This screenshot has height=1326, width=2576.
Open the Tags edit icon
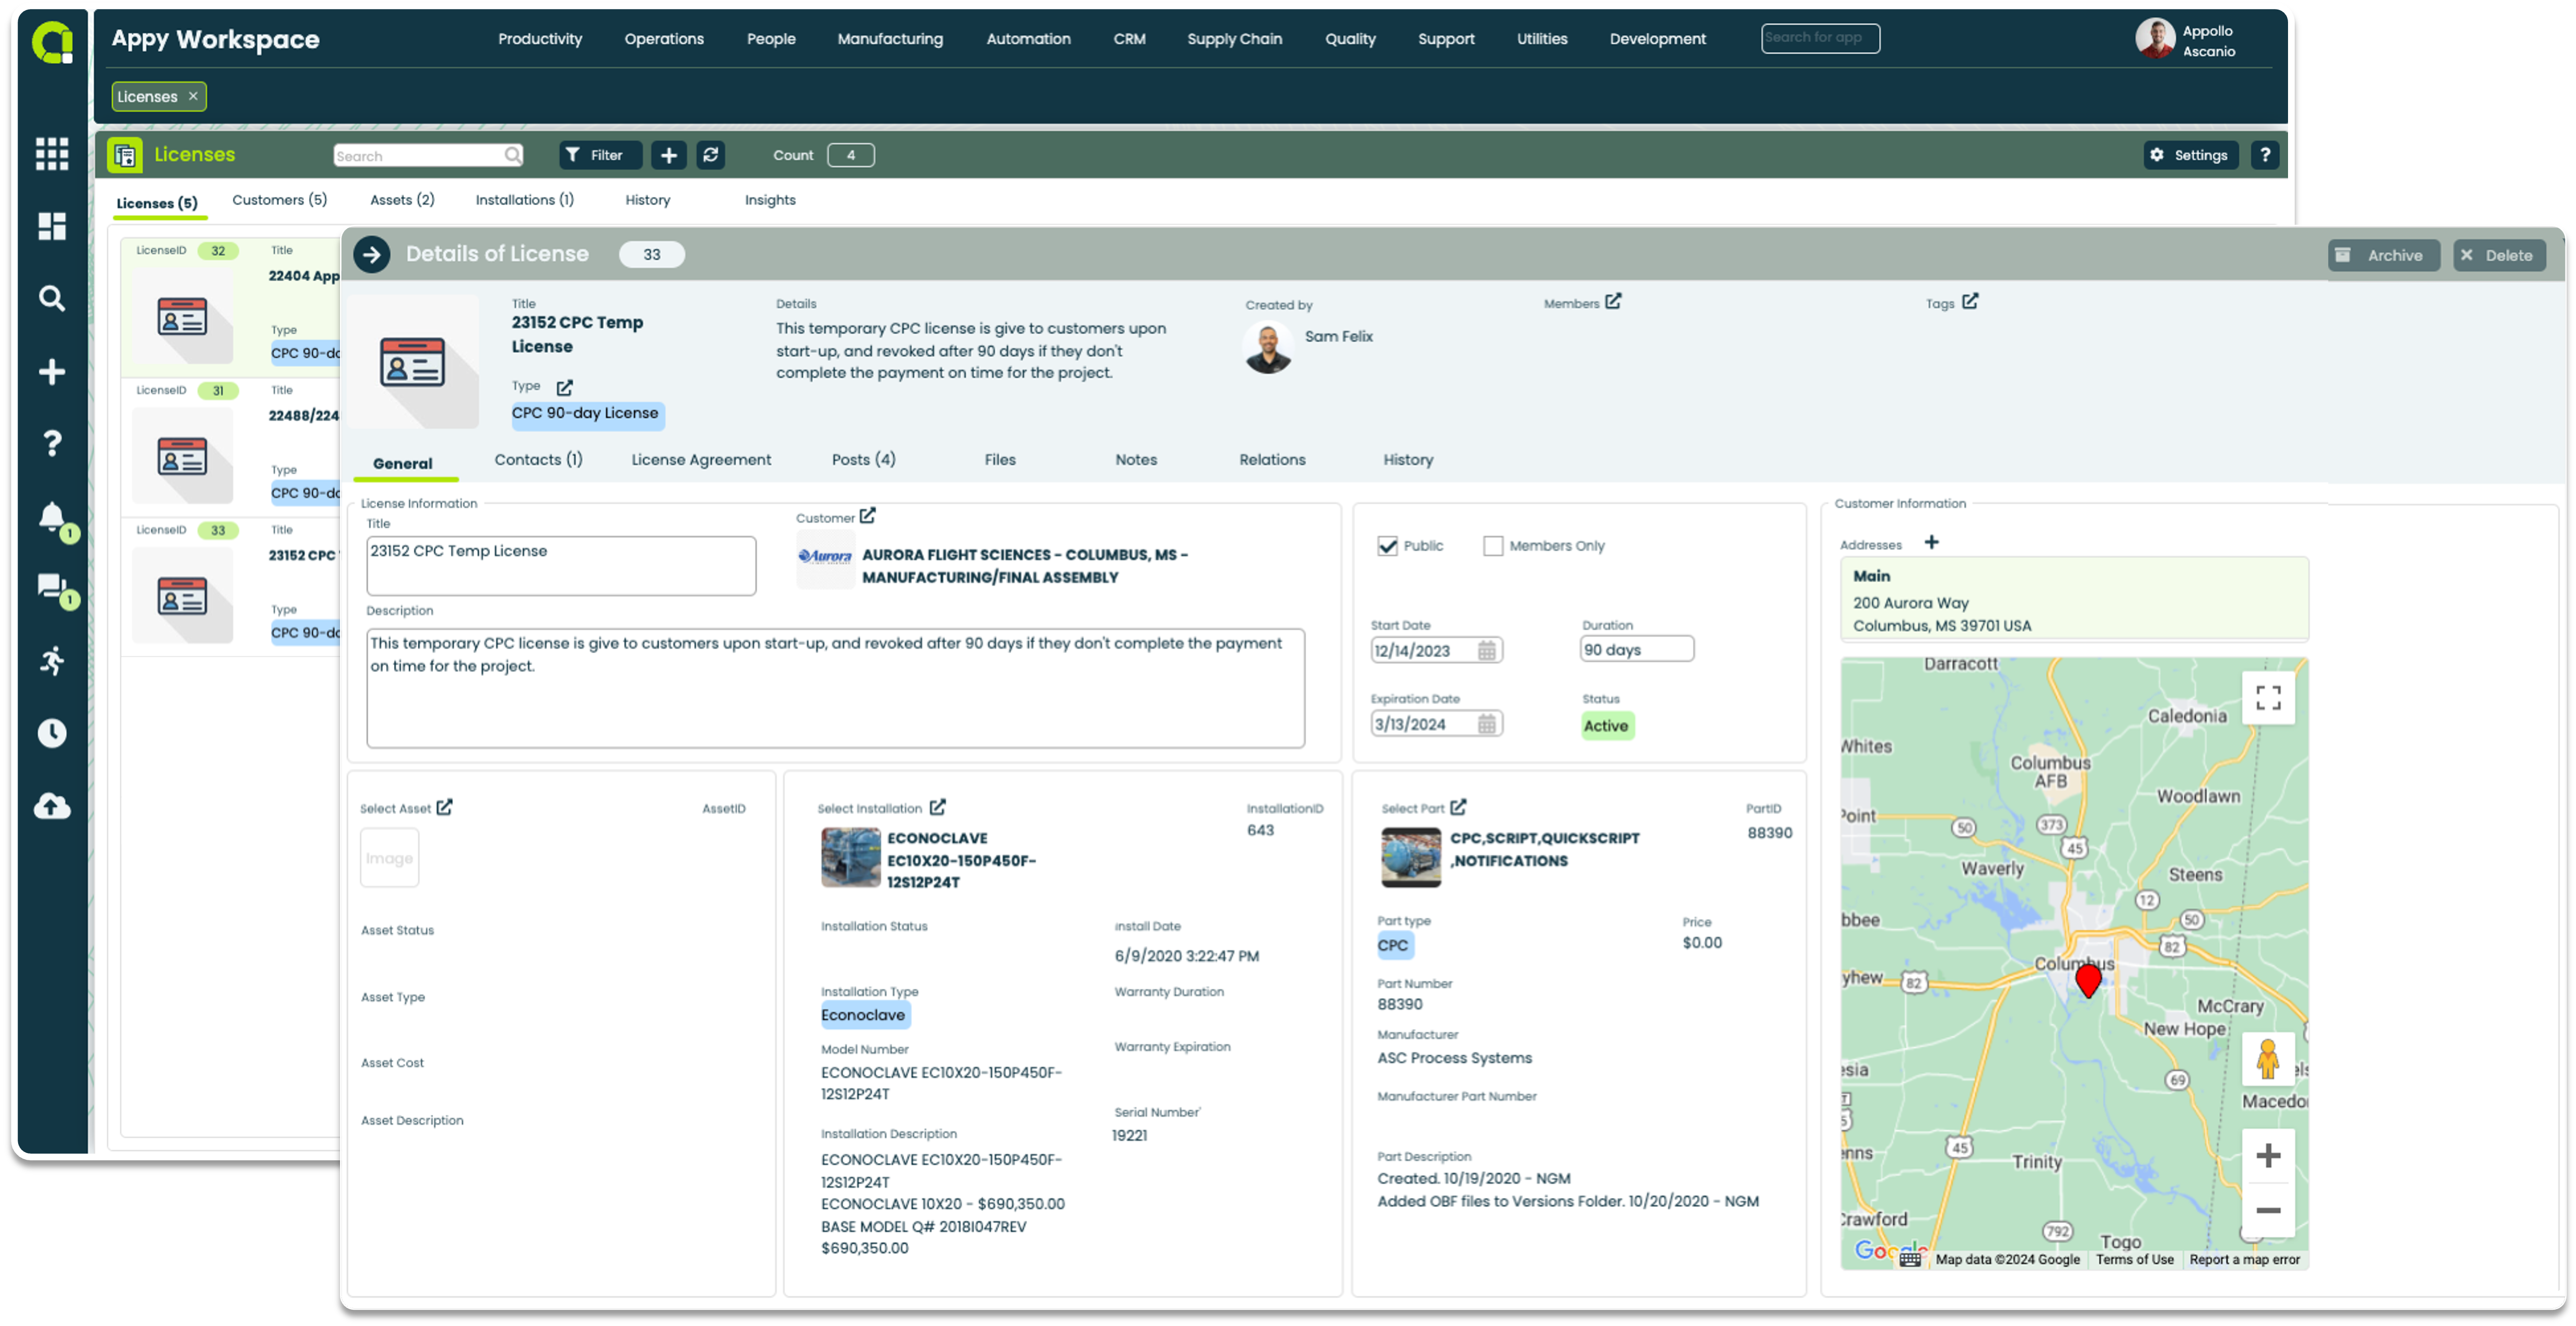pos(1970,301)
